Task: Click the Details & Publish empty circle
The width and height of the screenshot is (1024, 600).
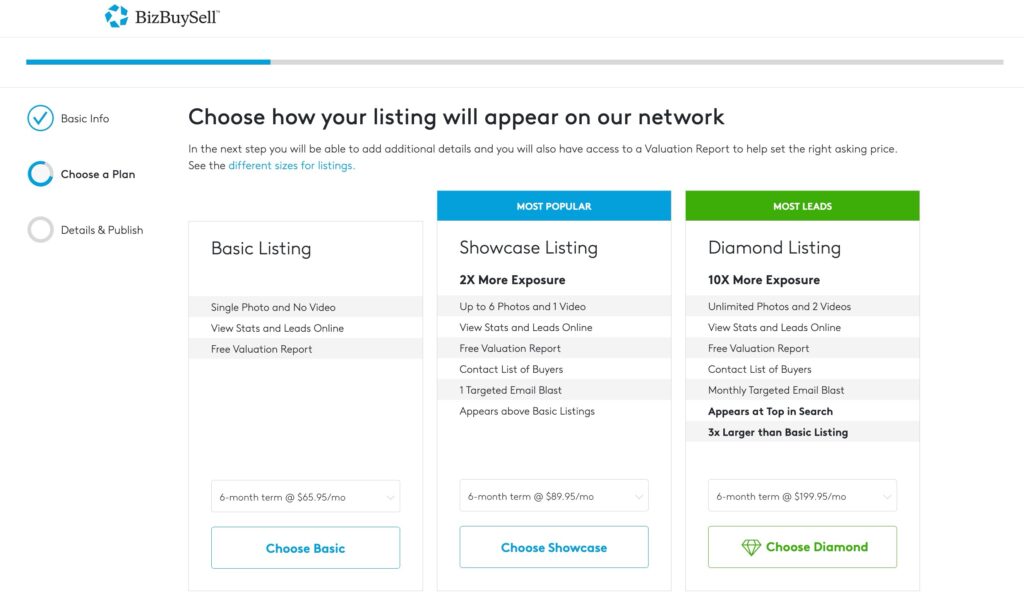Action: coord(40,230)
